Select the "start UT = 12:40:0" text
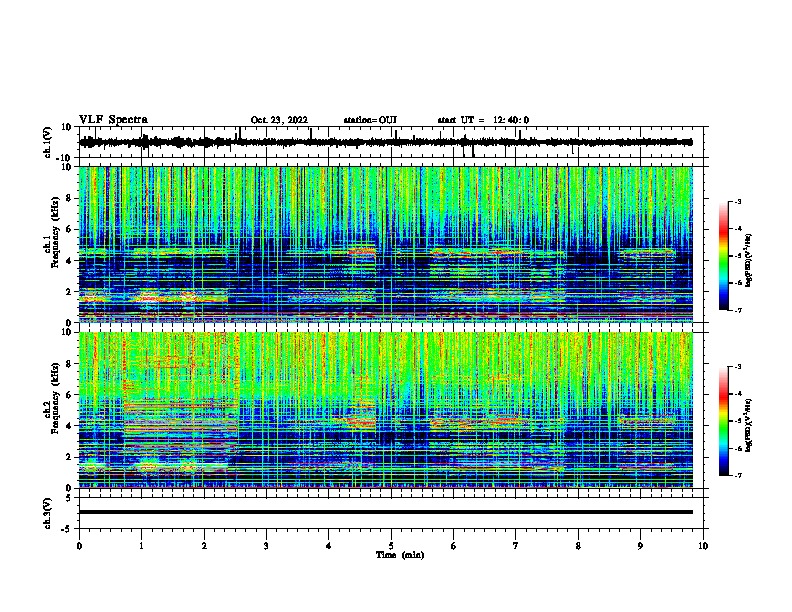Image resolution: width=792 pixels, height=612 pixels. tap(483, 120)
